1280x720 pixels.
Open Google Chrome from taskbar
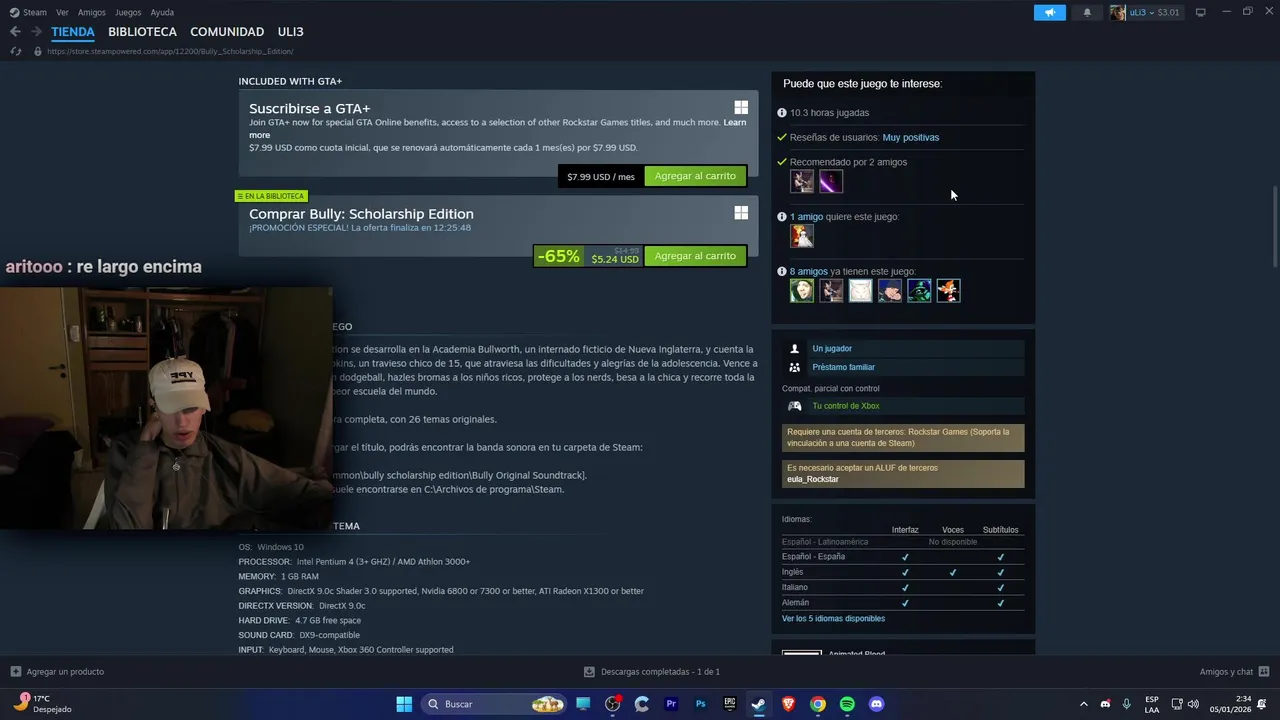click(x=818, y=704)
